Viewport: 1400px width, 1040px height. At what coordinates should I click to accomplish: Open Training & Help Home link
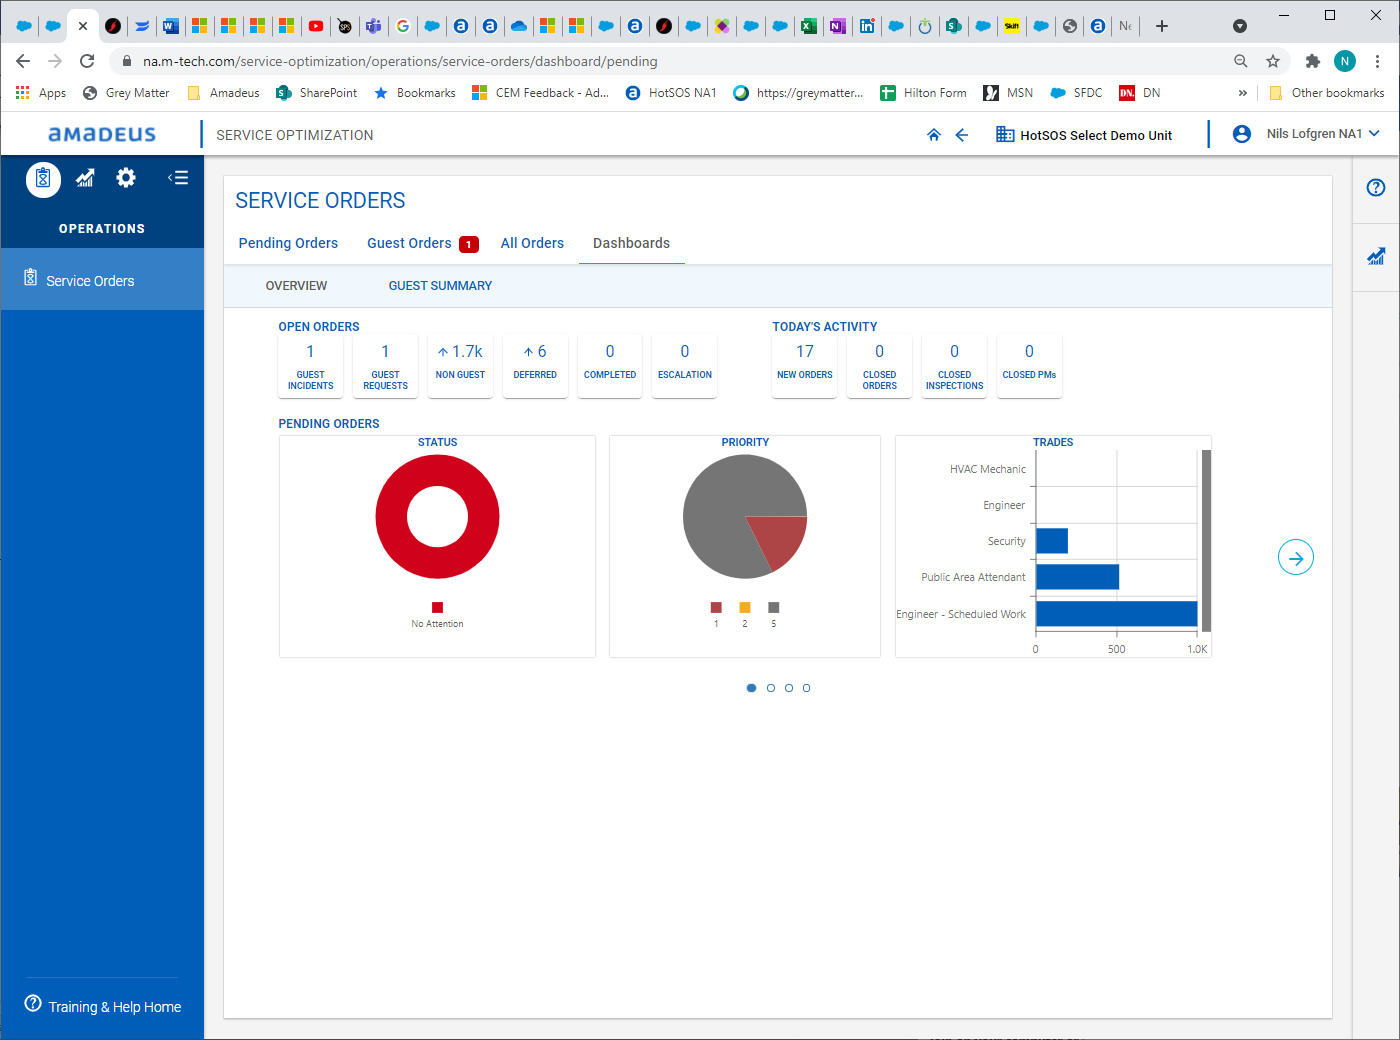point(115,1007)
